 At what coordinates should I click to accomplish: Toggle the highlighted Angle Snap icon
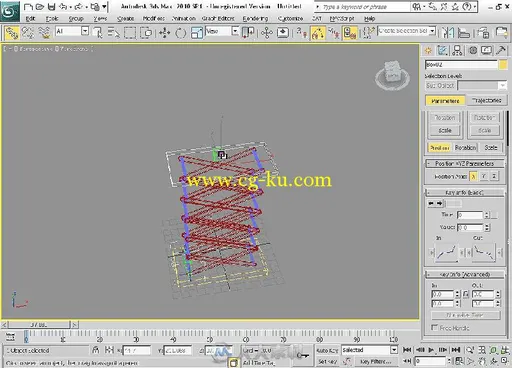pos(318,33)
